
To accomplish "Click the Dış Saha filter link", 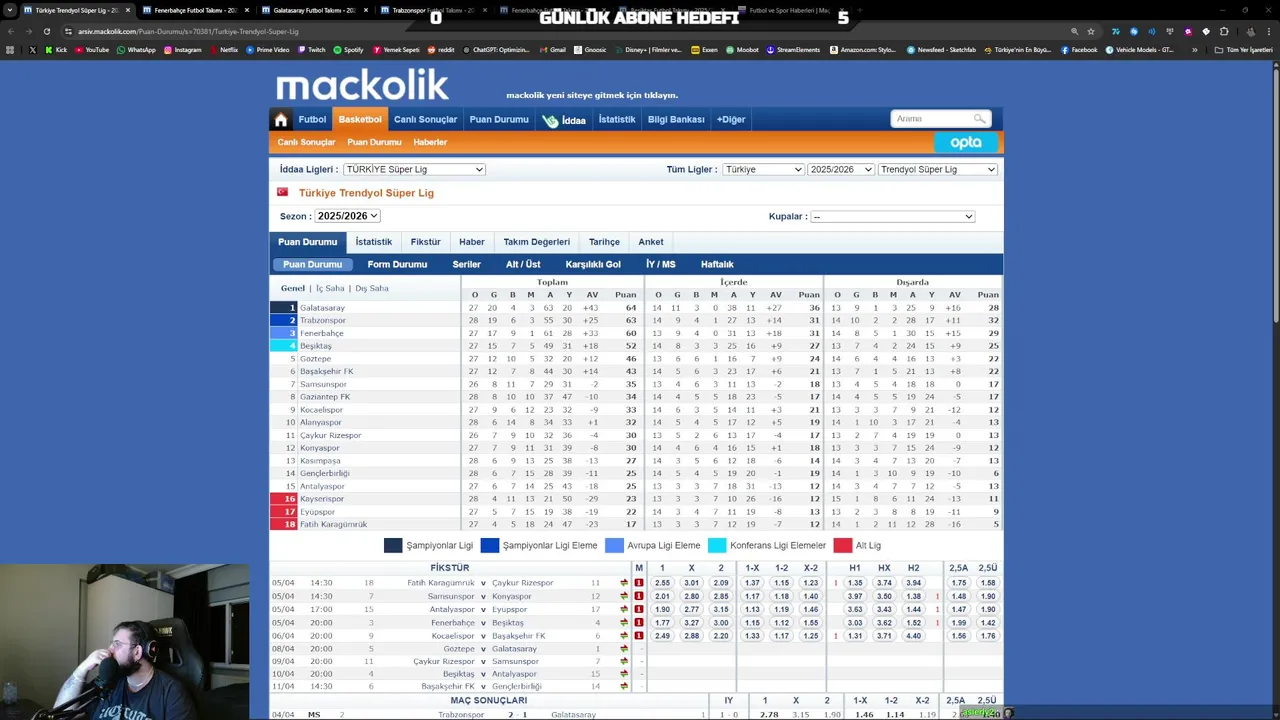I will point(372,289).
